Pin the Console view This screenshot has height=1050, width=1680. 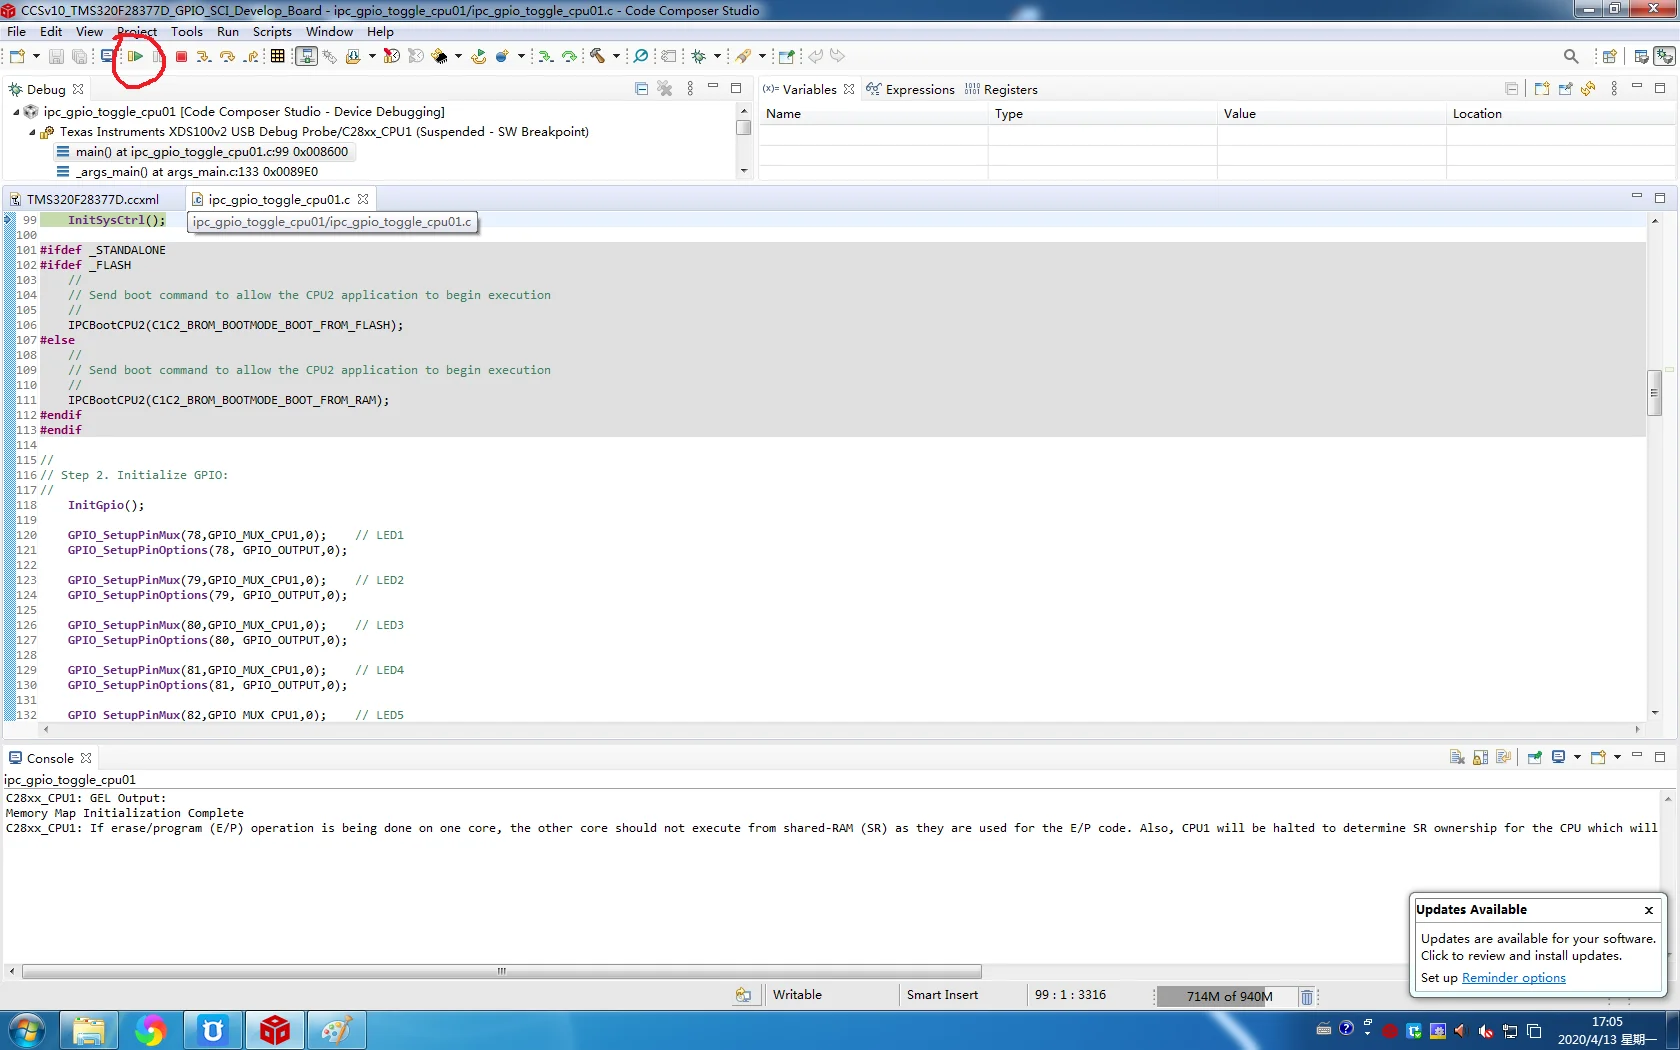[1534, 758]
